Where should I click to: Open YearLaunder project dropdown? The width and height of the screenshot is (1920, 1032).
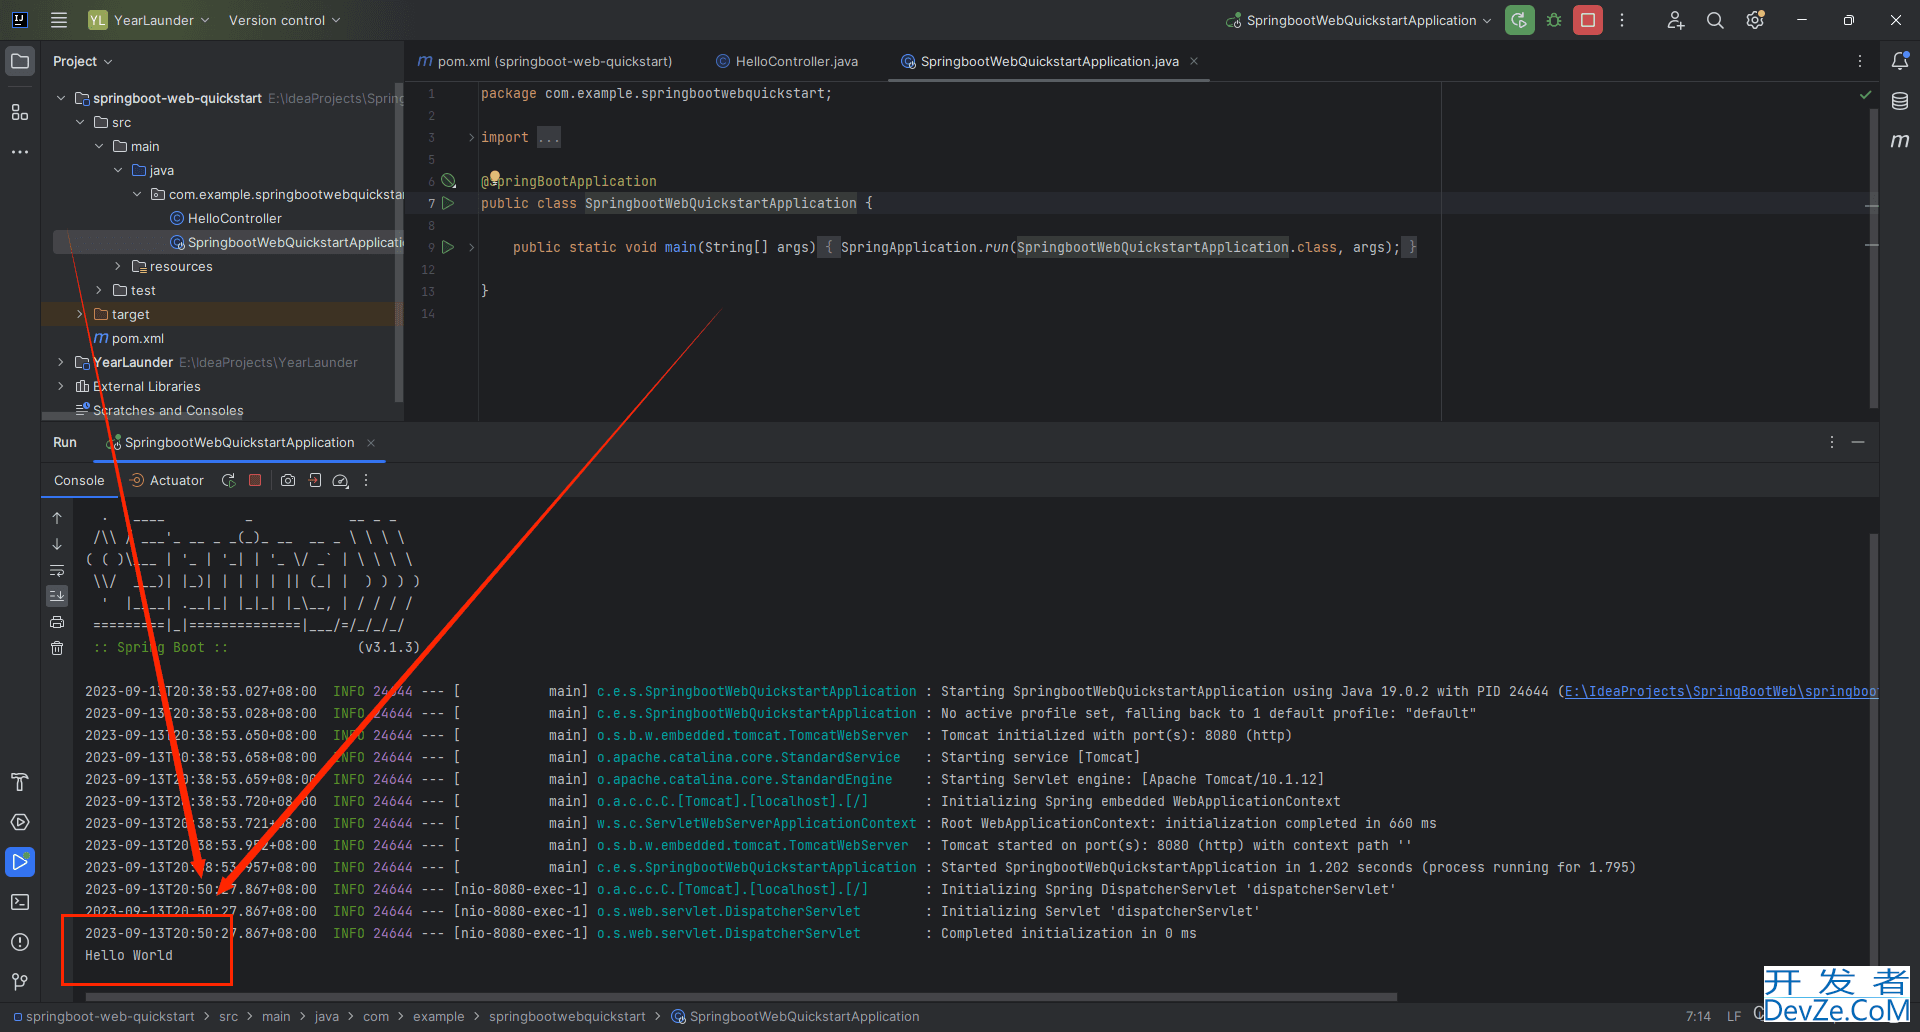point(149,20)
